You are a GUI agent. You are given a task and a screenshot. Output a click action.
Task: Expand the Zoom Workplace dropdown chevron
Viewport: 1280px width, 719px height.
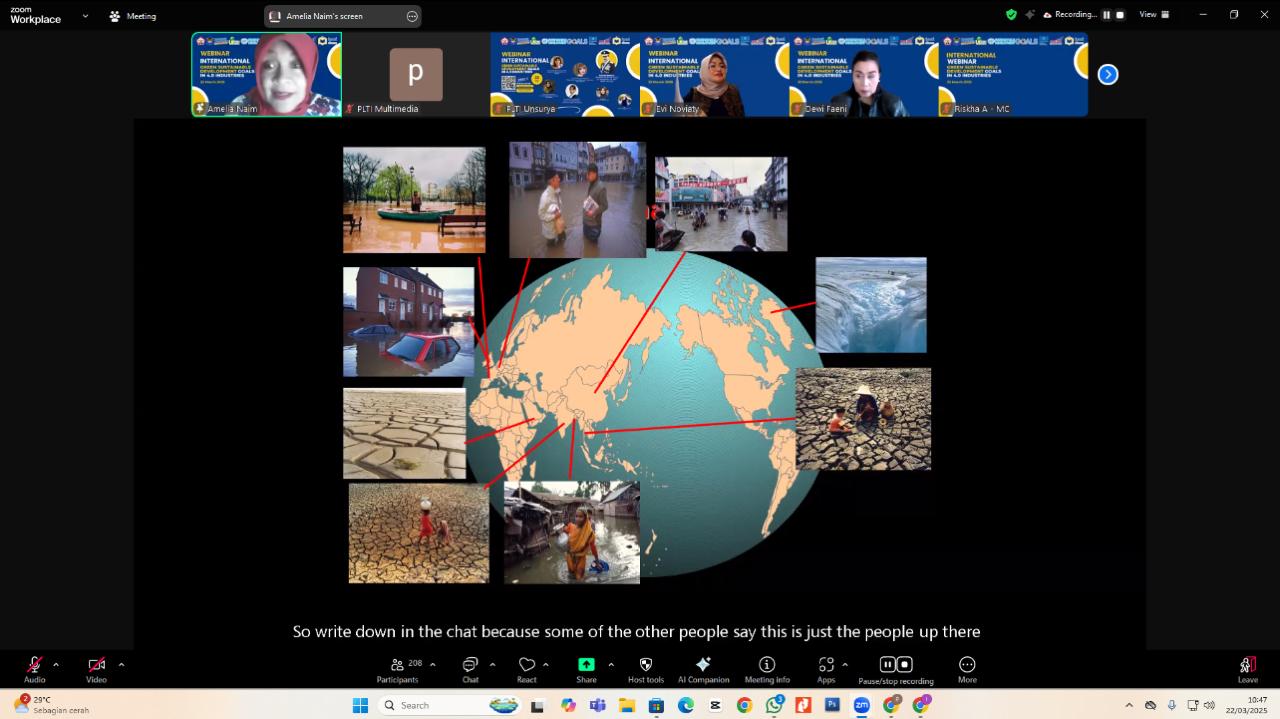point(85,16)
